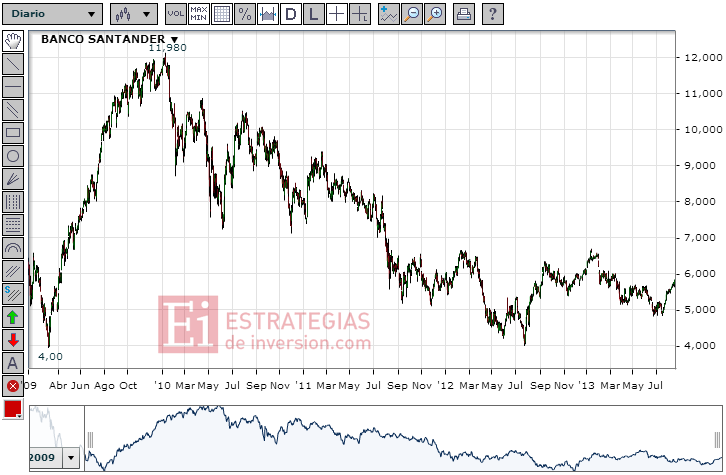Enable the crosshair cursor
The width and height of the screenshot is (726, 475).
(337, 14)
